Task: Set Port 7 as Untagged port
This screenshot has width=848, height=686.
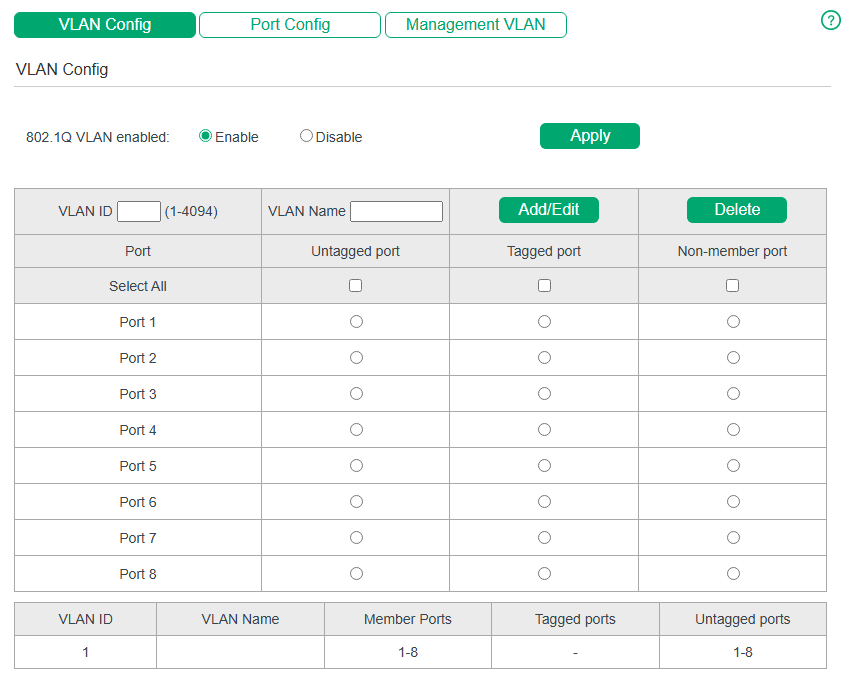Action: (356, 538)
